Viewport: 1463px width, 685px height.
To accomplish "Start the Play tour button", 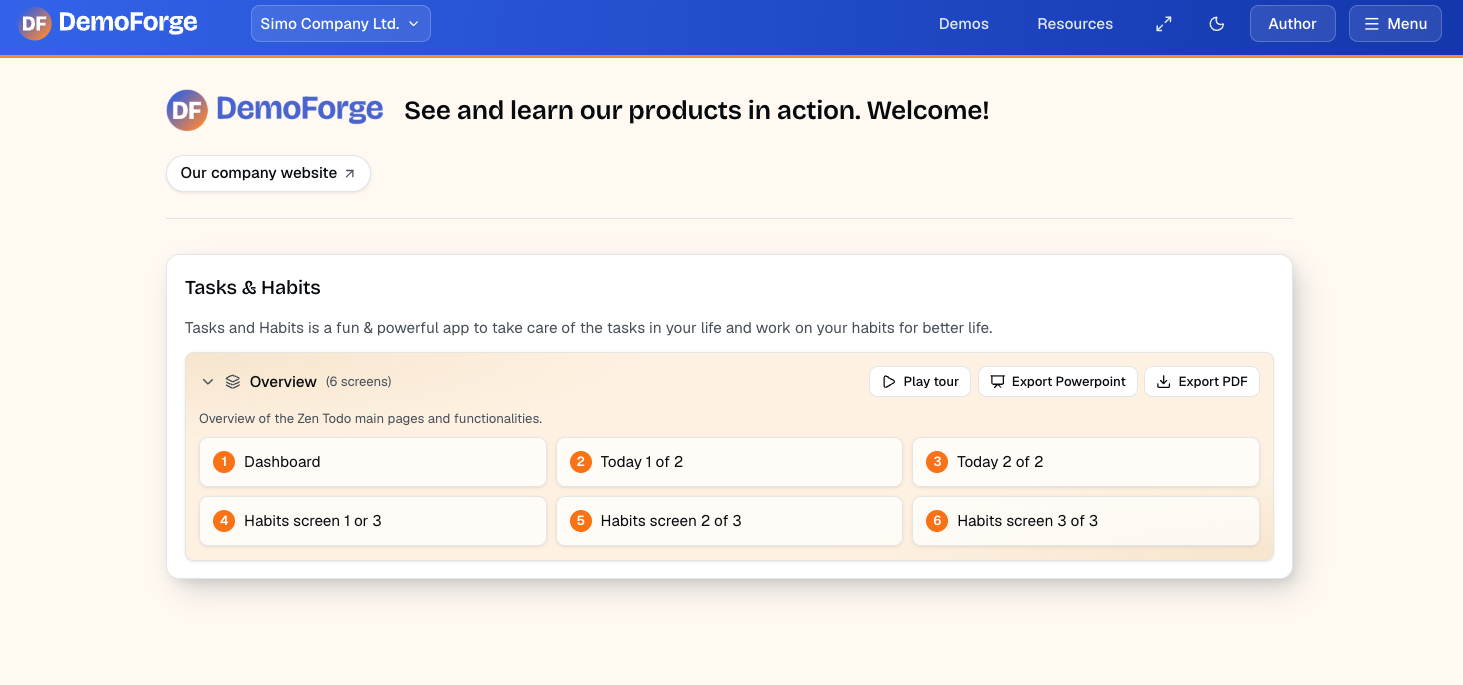I will (920, 382).
